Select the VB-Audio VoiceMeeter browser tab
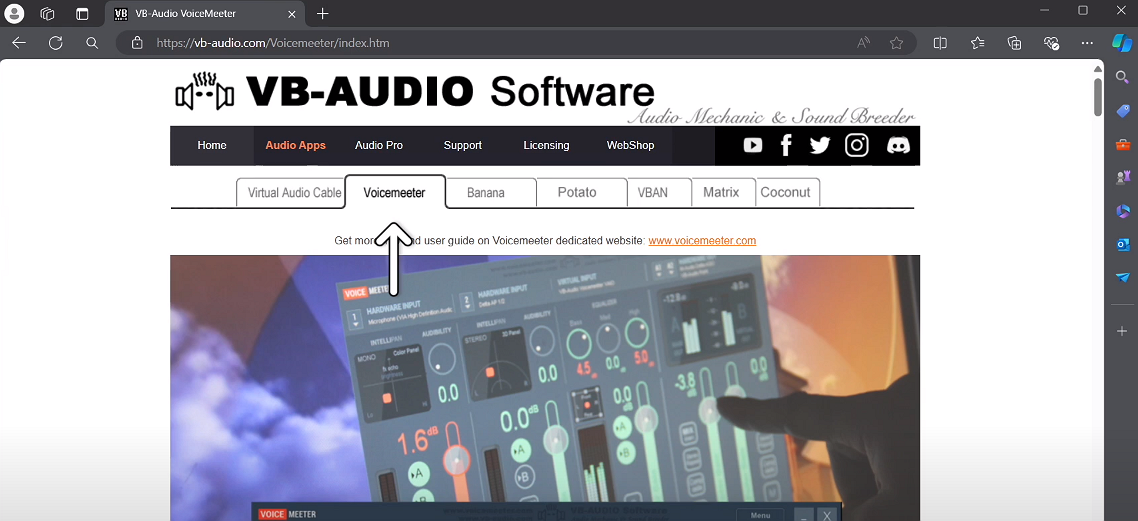The width and height of the screenshot is (1138, 521). (205, 13)
